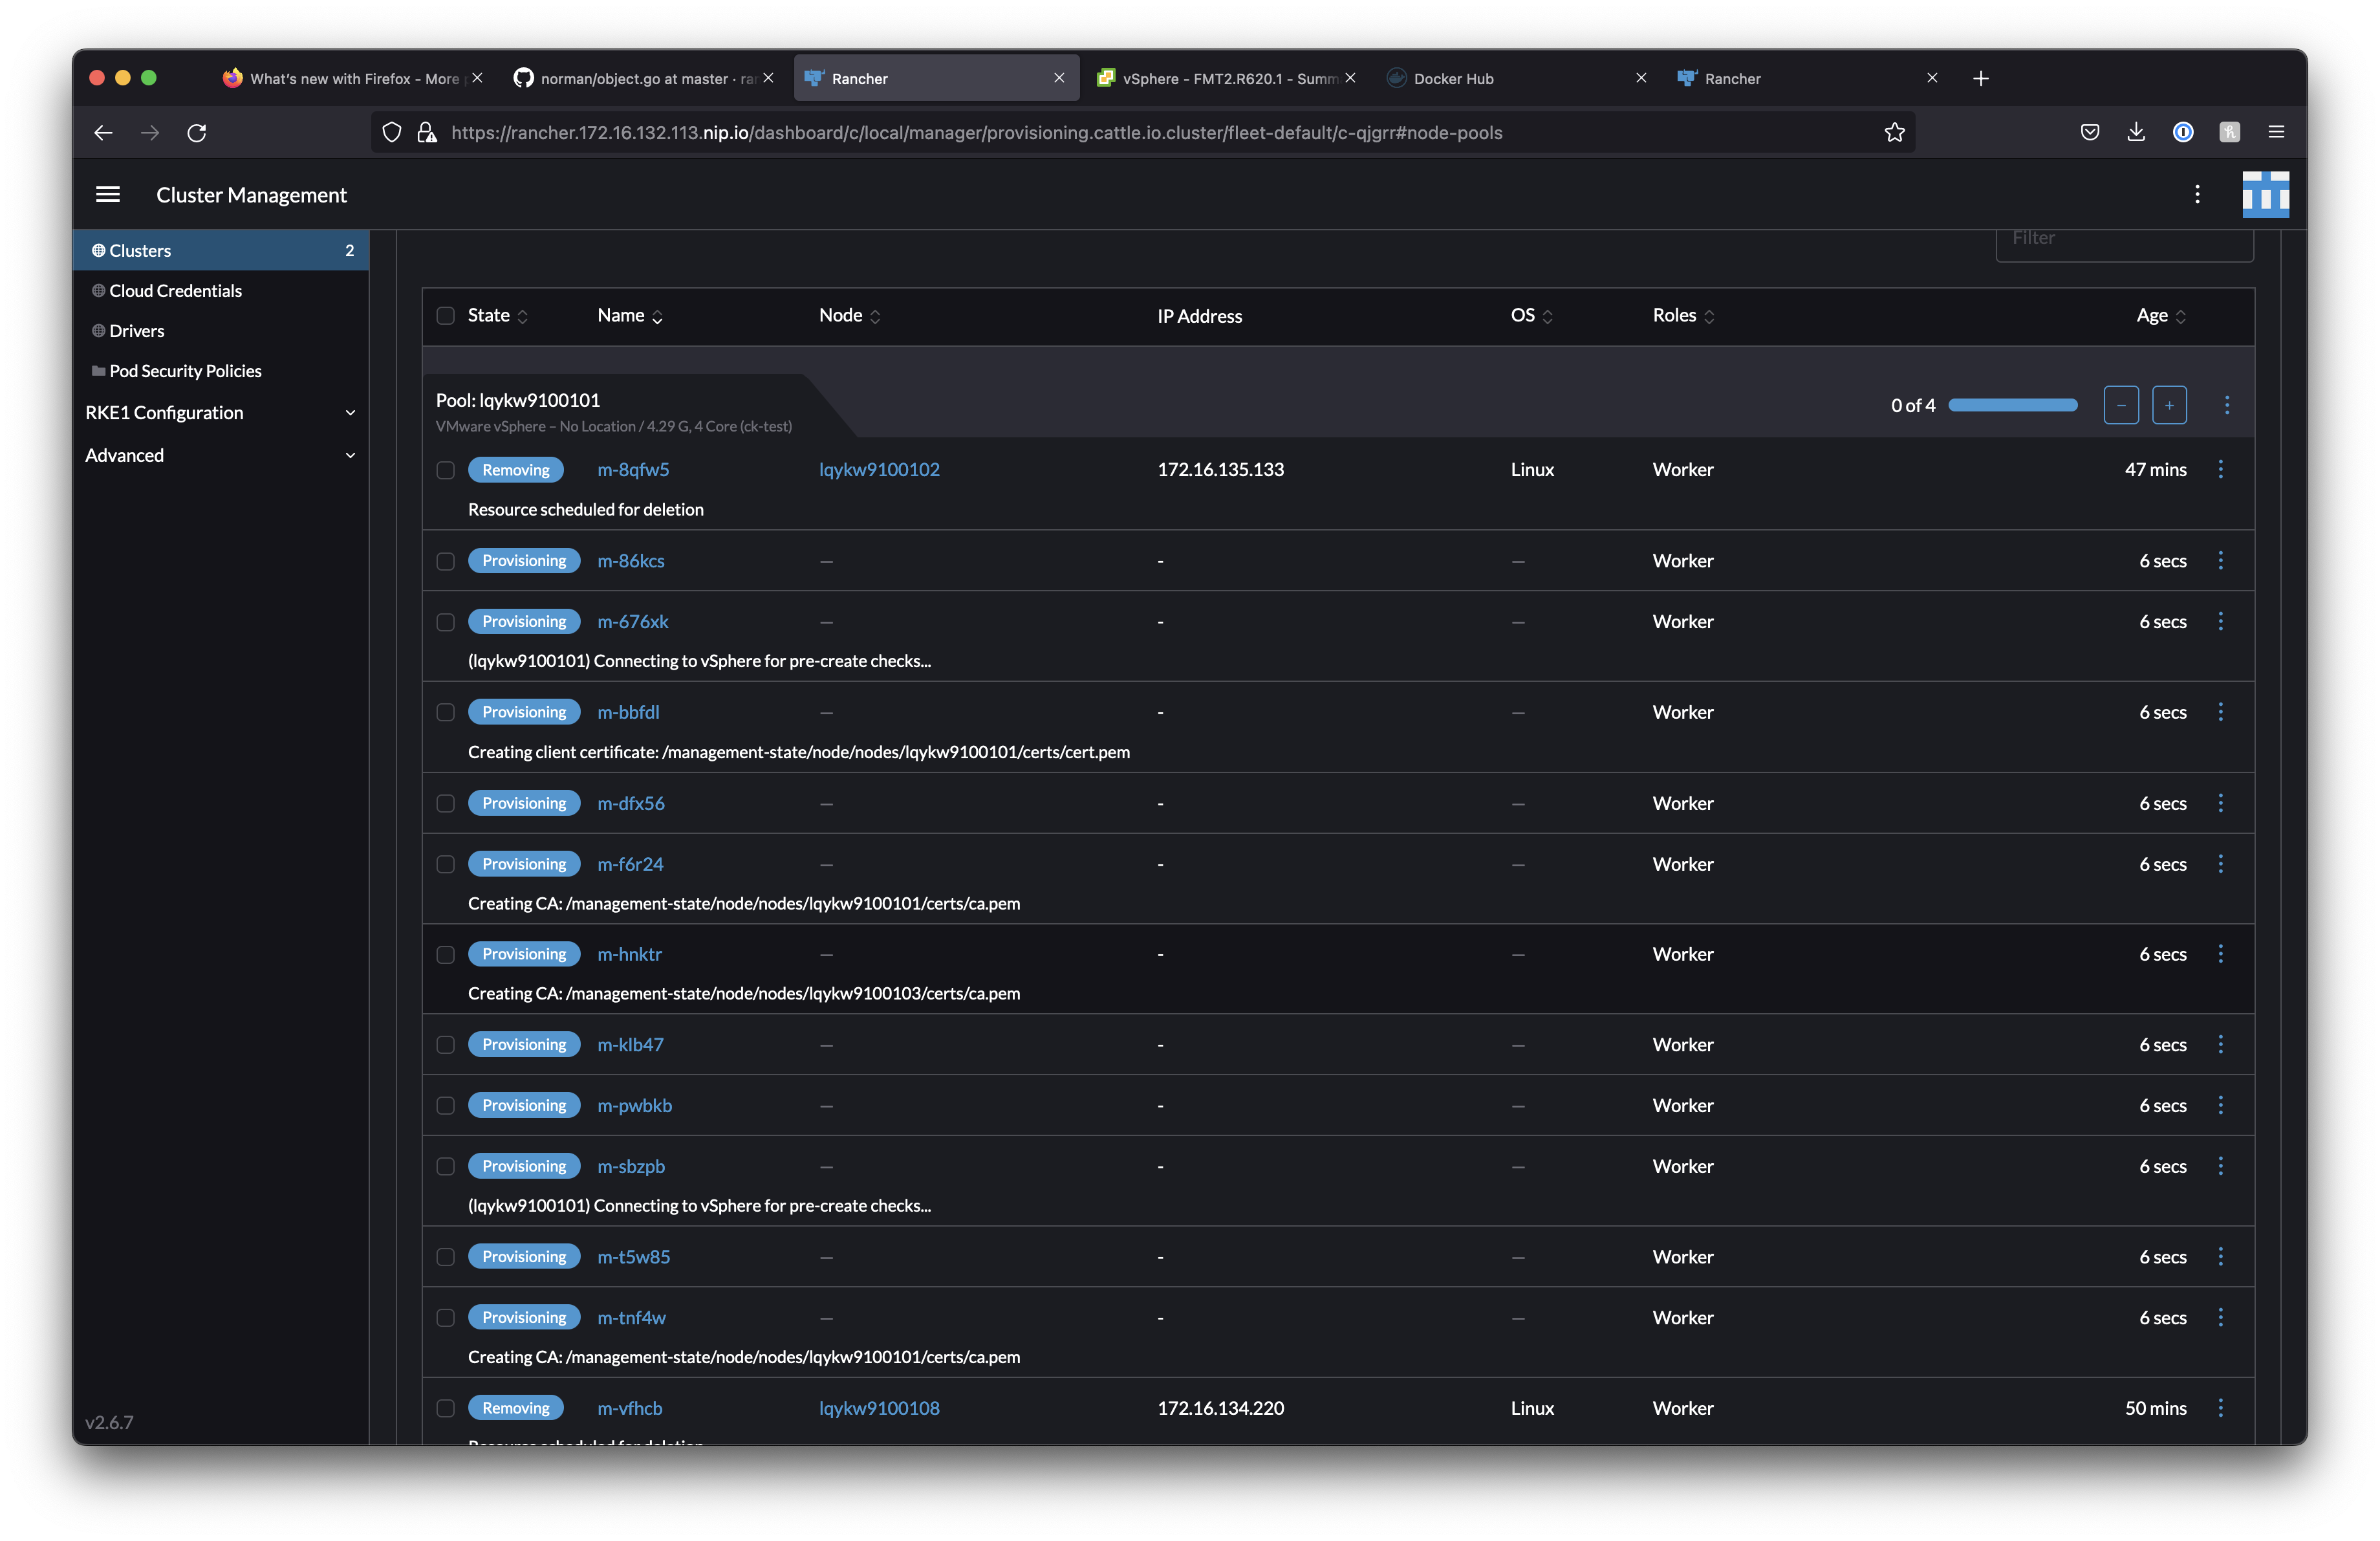Image resolution: width=2380 pixels, height=1541 pixels.
Task: Check the m-pwbkb row checkbox
Action: [x=445, y=1106]
